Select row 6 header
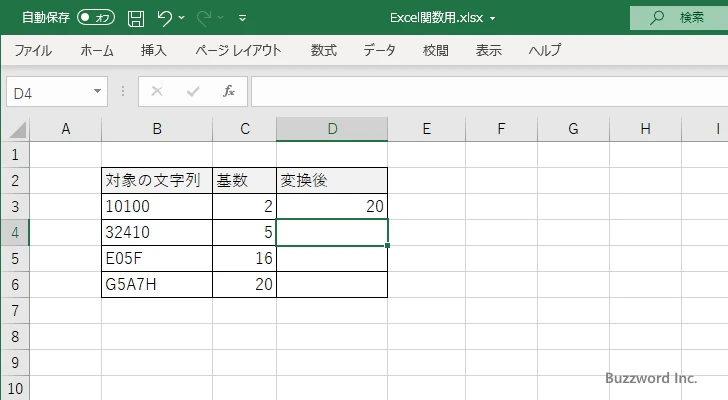Screen dimensions: 728x400 [x=15, y=284]
